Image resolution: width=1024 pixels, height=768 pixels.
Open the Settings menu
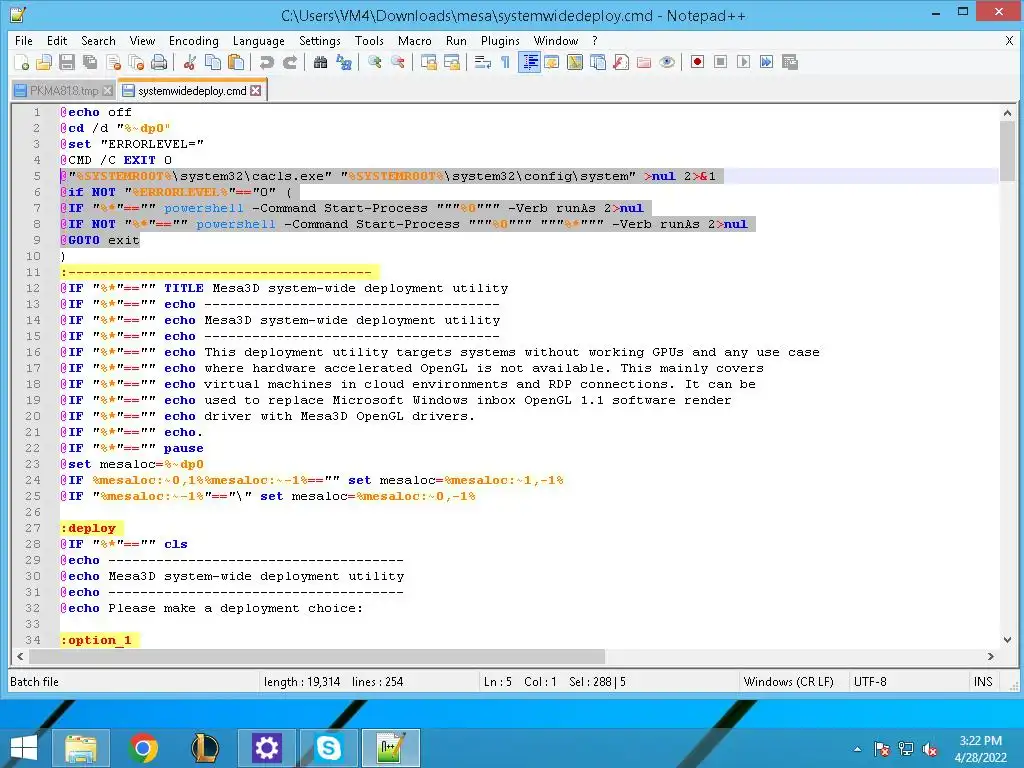click(x=319, y=40)
